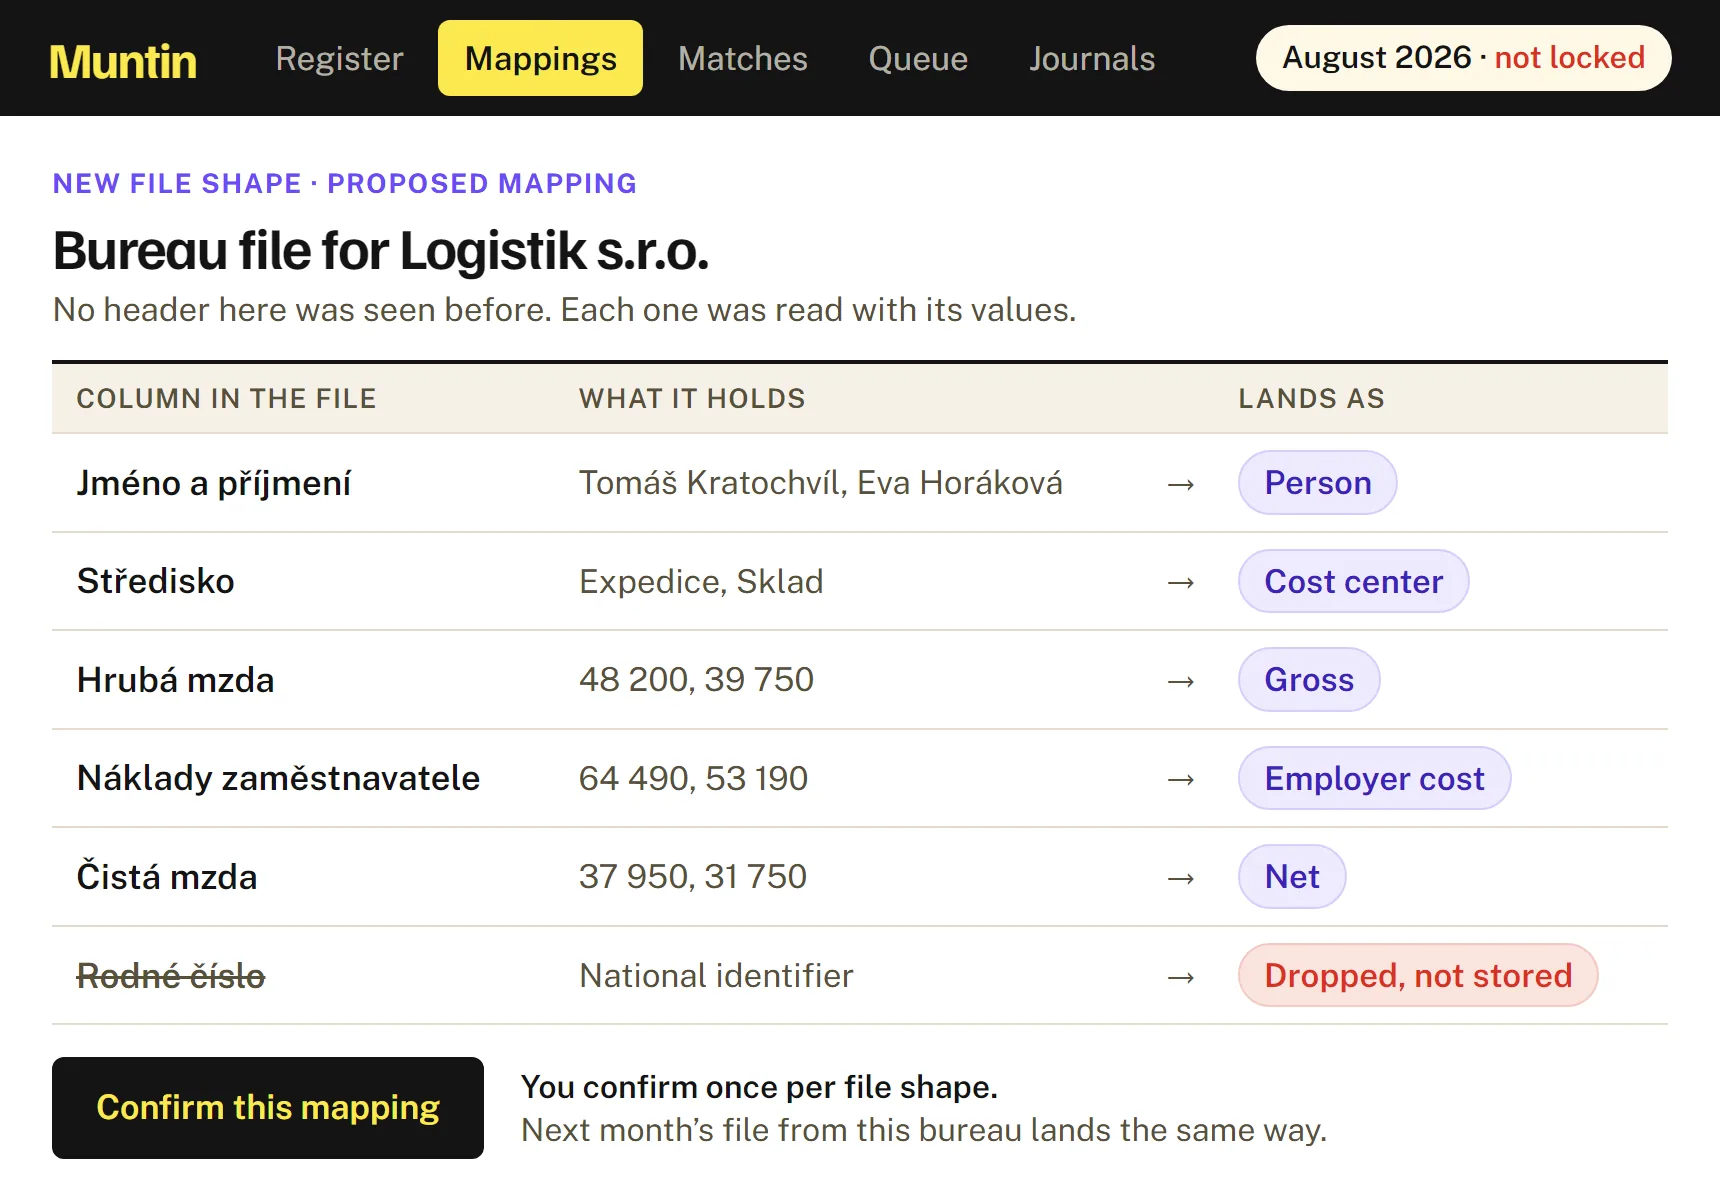The height and width of the screenshot is (1200, 1720).
Task: Click the arrow in the Rodné číslo row
Action: click(x=1181, y=977)
